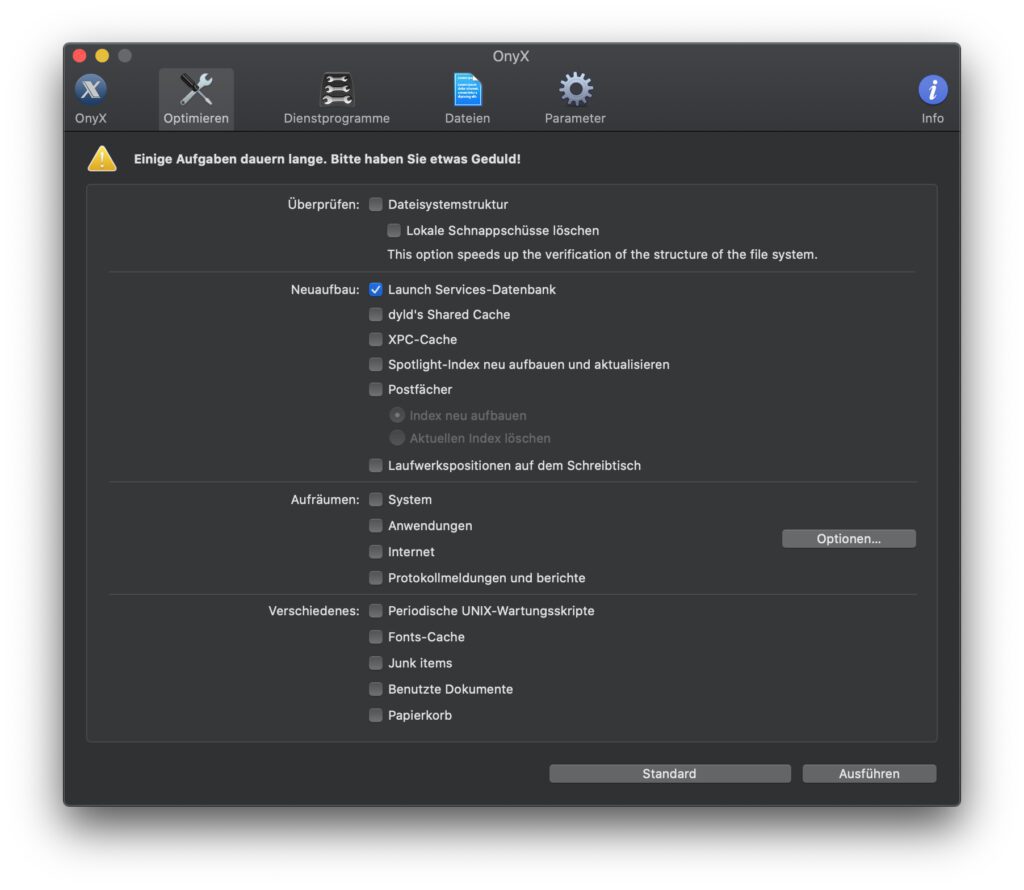Open the OnyX home section icon
The width and height of the screenshot is (1024, 890).
pos(89,89)
